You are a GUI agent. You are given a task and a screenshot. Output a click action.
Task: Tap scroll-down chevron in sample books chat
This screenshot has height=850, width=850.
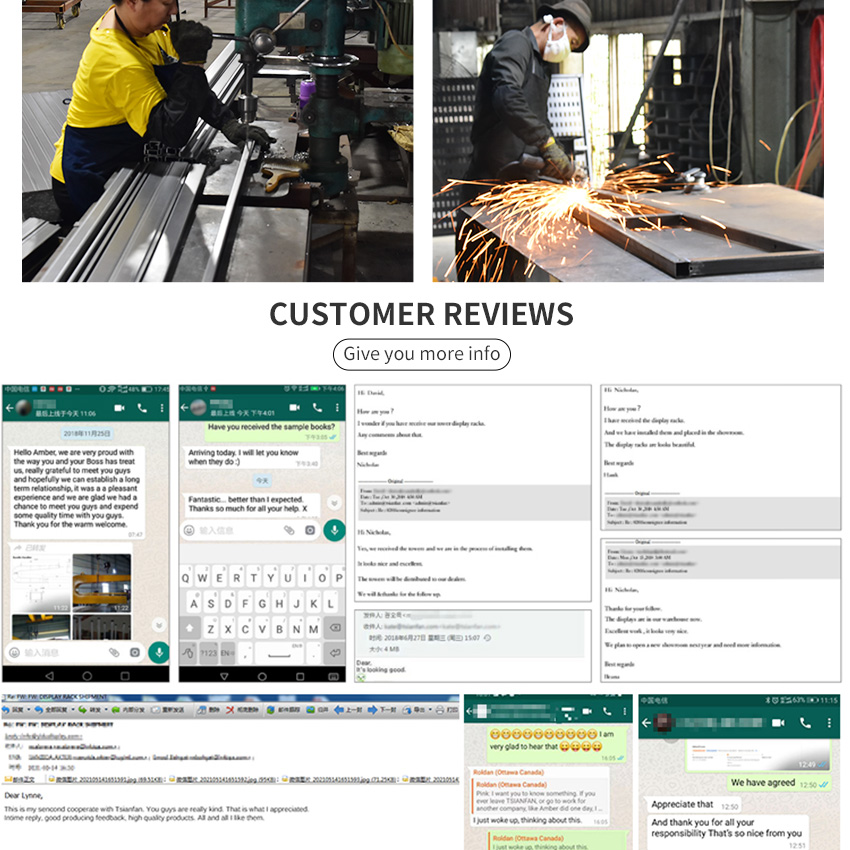(334, 503)
